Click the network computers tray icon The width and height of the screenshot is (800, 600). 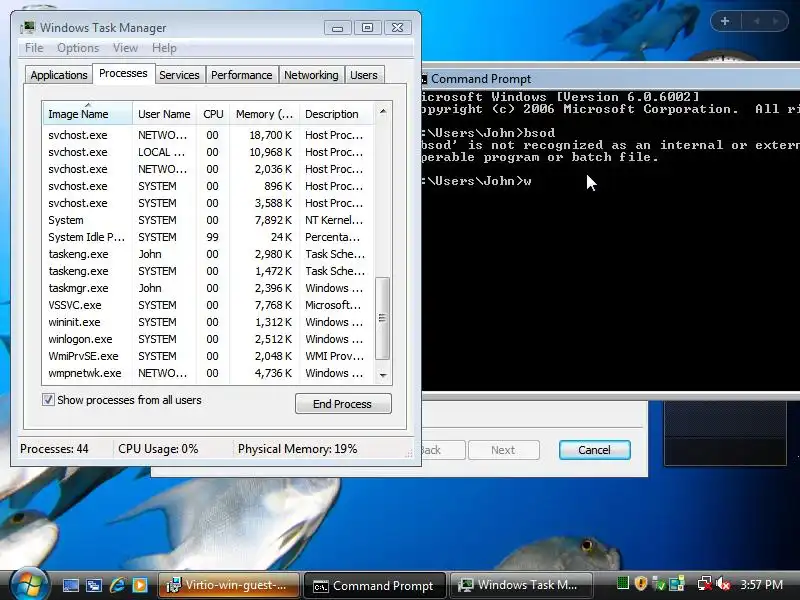click(677, 583)
